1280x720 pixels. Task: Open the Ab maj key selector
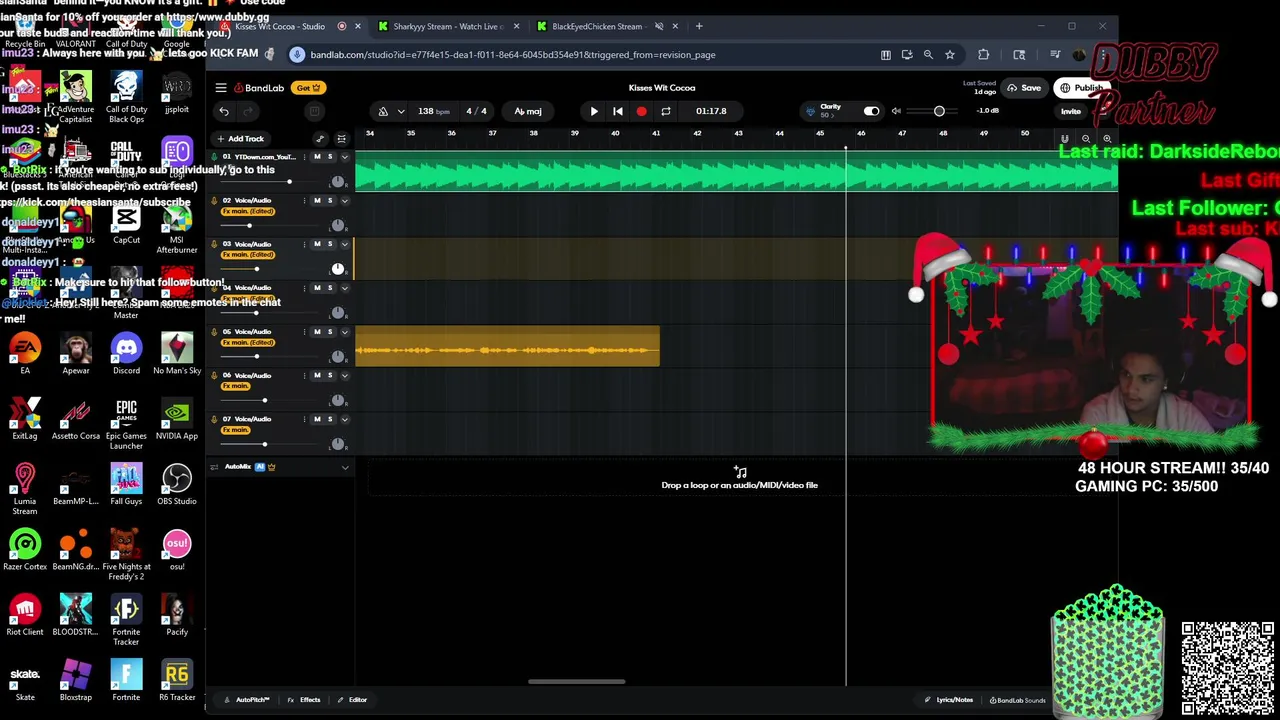pyautogui.click(x=528, y=111)
